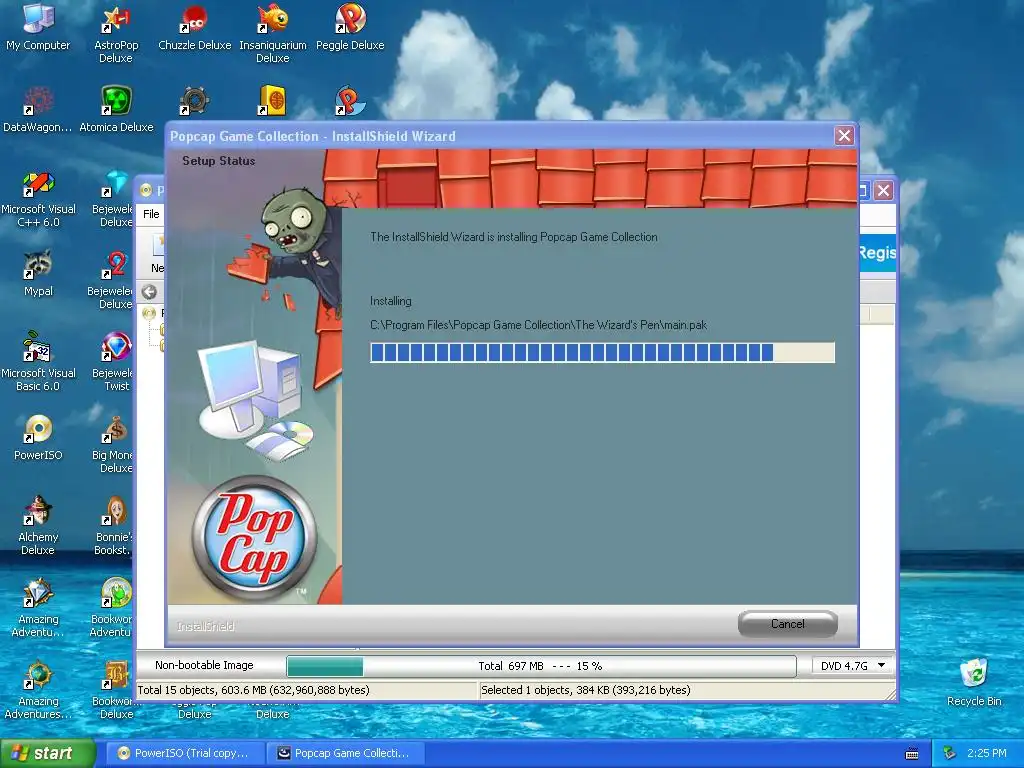Click the keyboard icon in the taskbar
This screenshot has height=768, width=1024.
(x=912, y=754)
